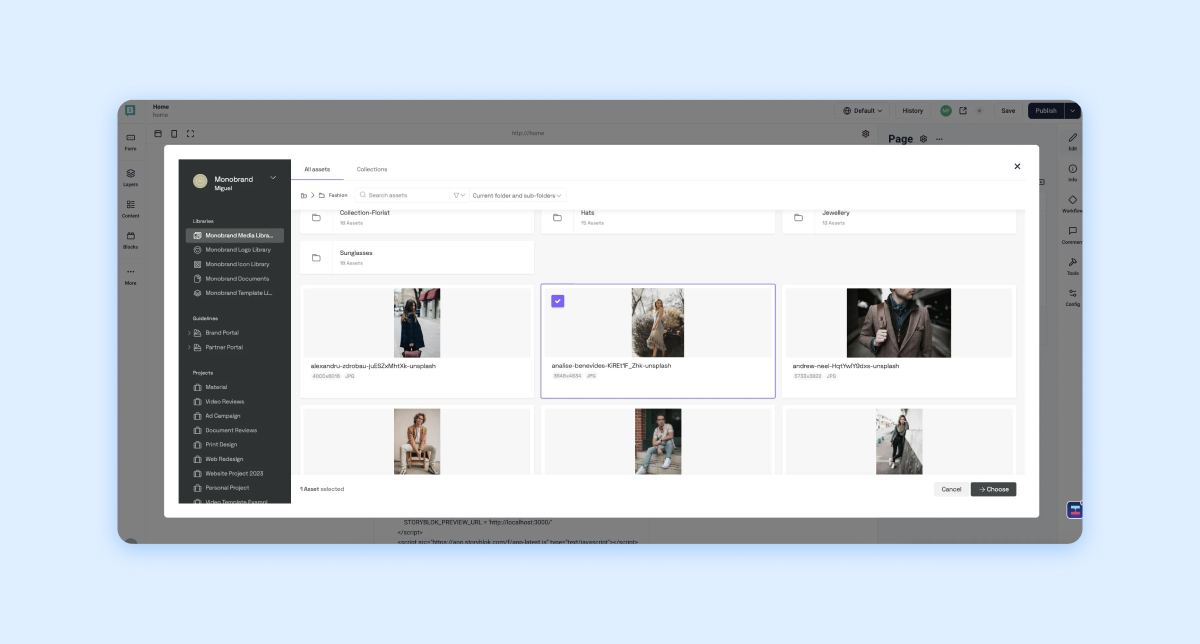This screenshot has width=1200, height=644.
Task: Open the Tools panel on right rail
Action: coord(1072,266)
